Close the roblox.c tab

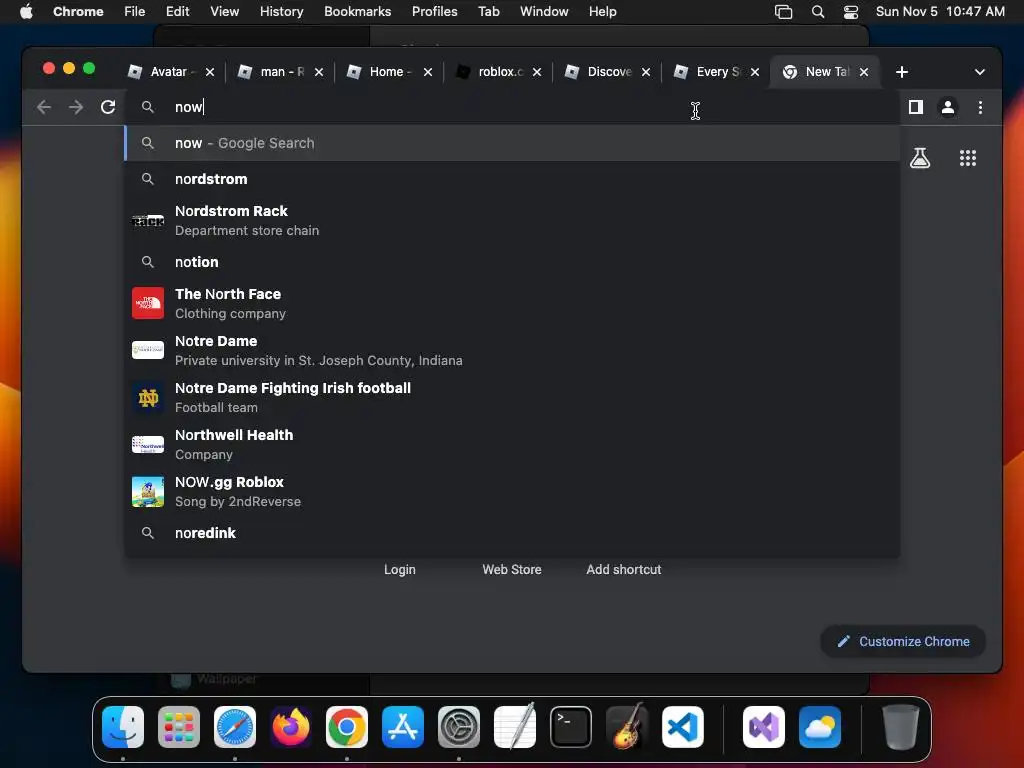[536, 72]
